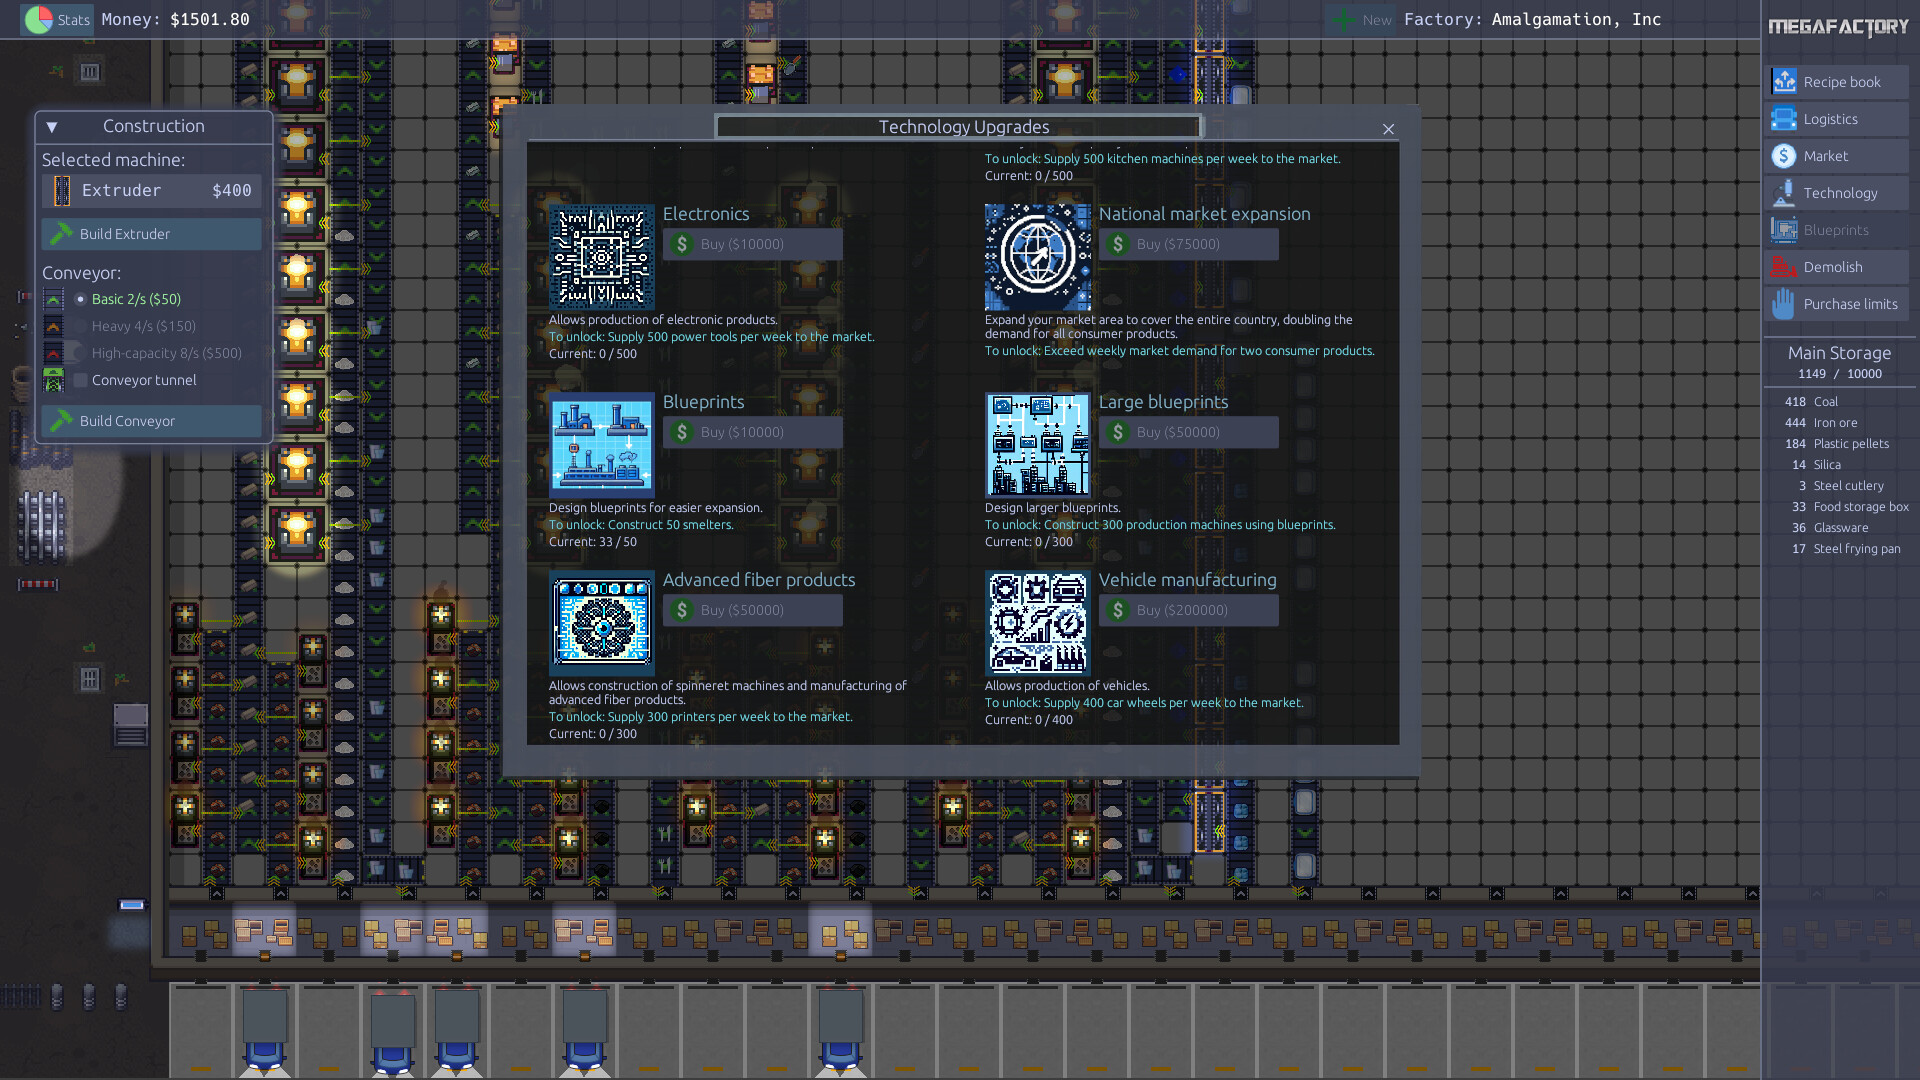Choose the Extruder machine selector
Screen dimensions: 1920x1080
click(x=151, y=190)
